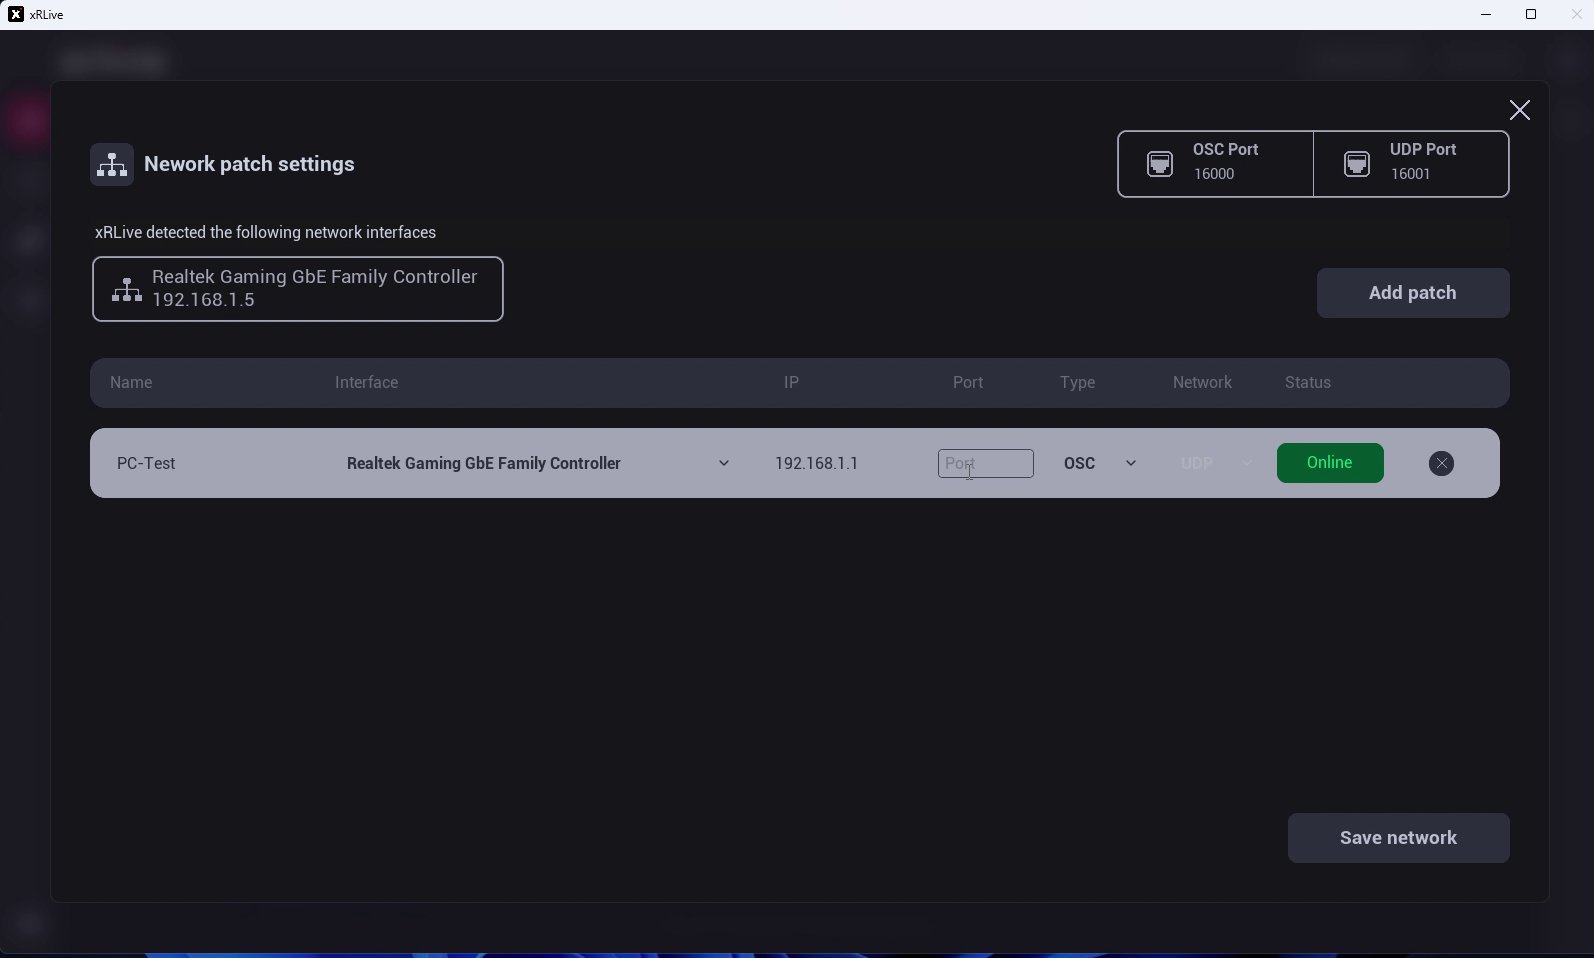
Task: Expand the Interface dropdown chevron for PC-Test
Action: (724, 463)
